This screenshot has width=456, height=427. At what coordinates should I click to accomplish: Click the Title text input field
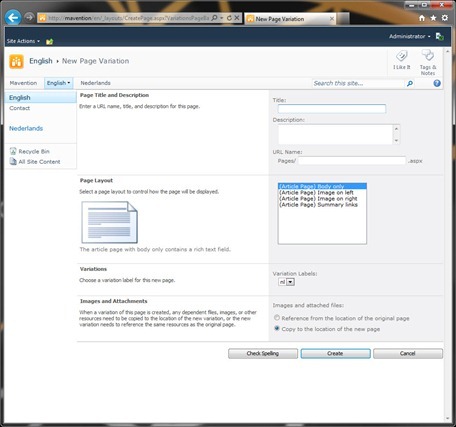coord(332,109)
